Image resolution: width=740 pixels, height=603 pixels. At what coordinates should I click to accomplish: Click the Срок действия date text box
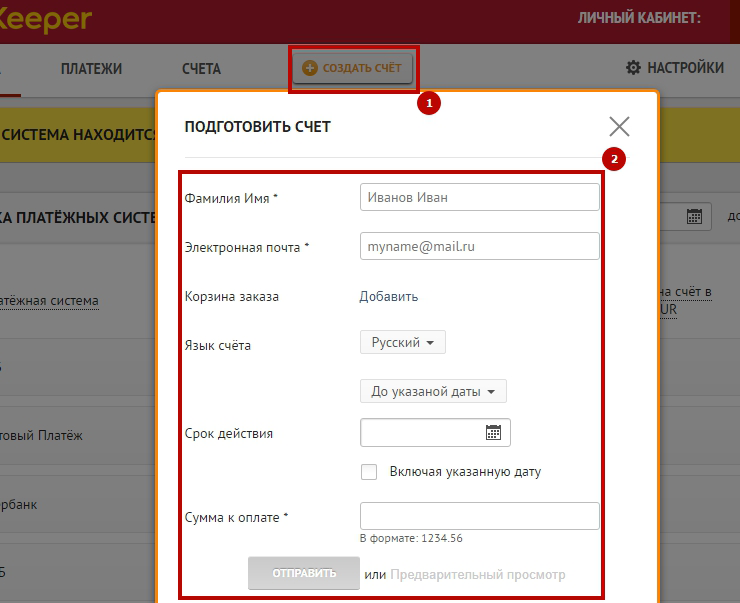tap(421, 433)
